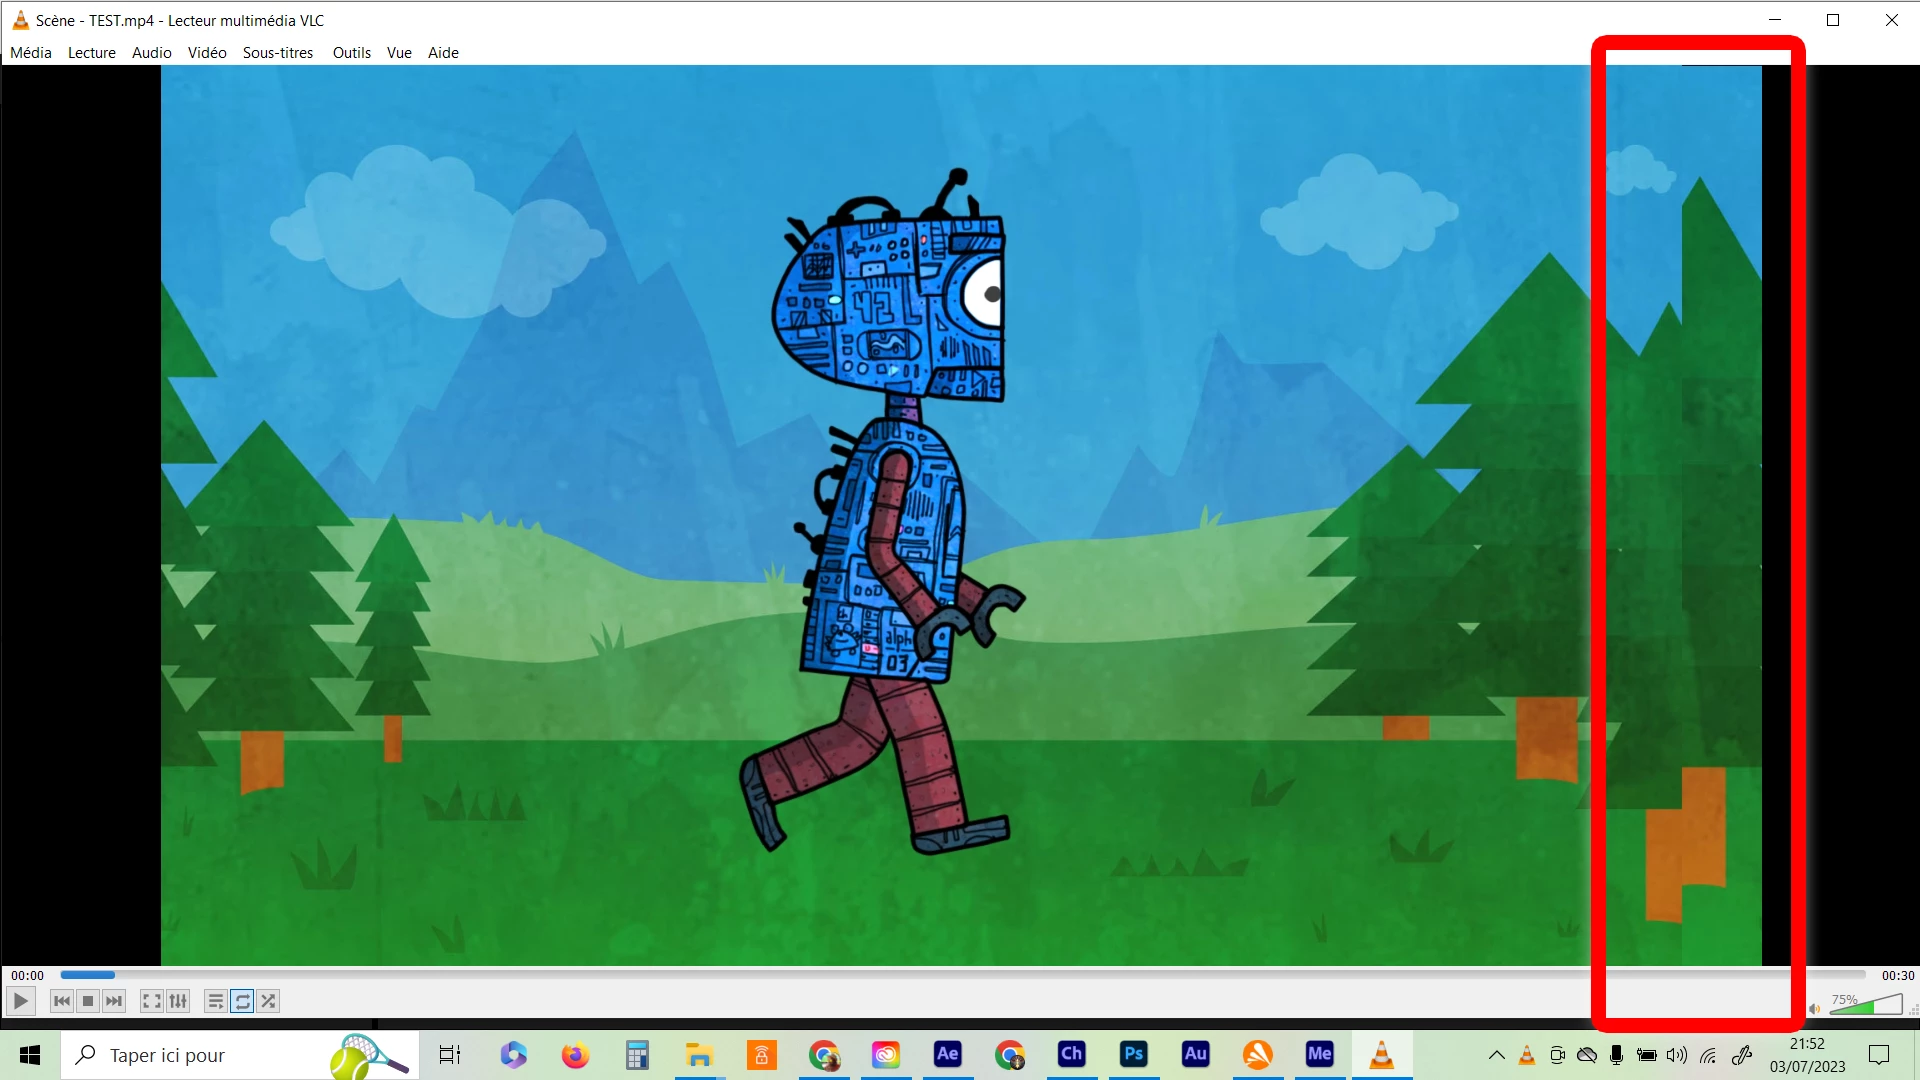
Task: Expand the Sous-titres menu
Action: pyautogui.click(x=278, y=52)
